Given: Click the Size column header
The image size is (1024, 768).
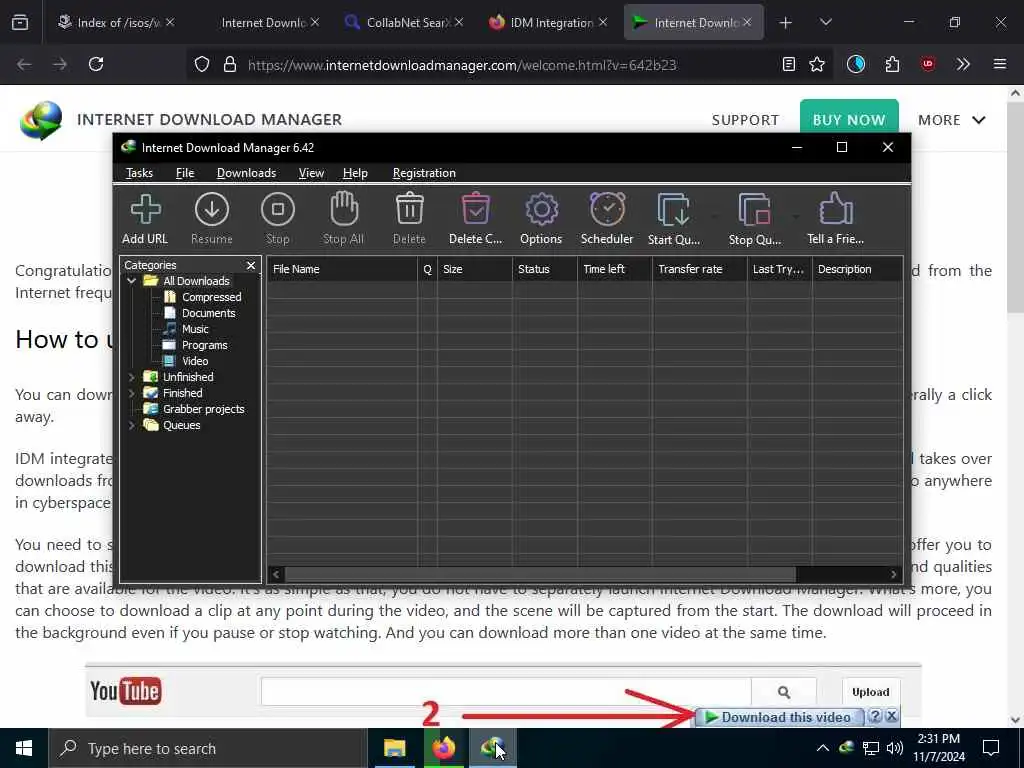Looking at the screenshot, I should pos(474,269).
